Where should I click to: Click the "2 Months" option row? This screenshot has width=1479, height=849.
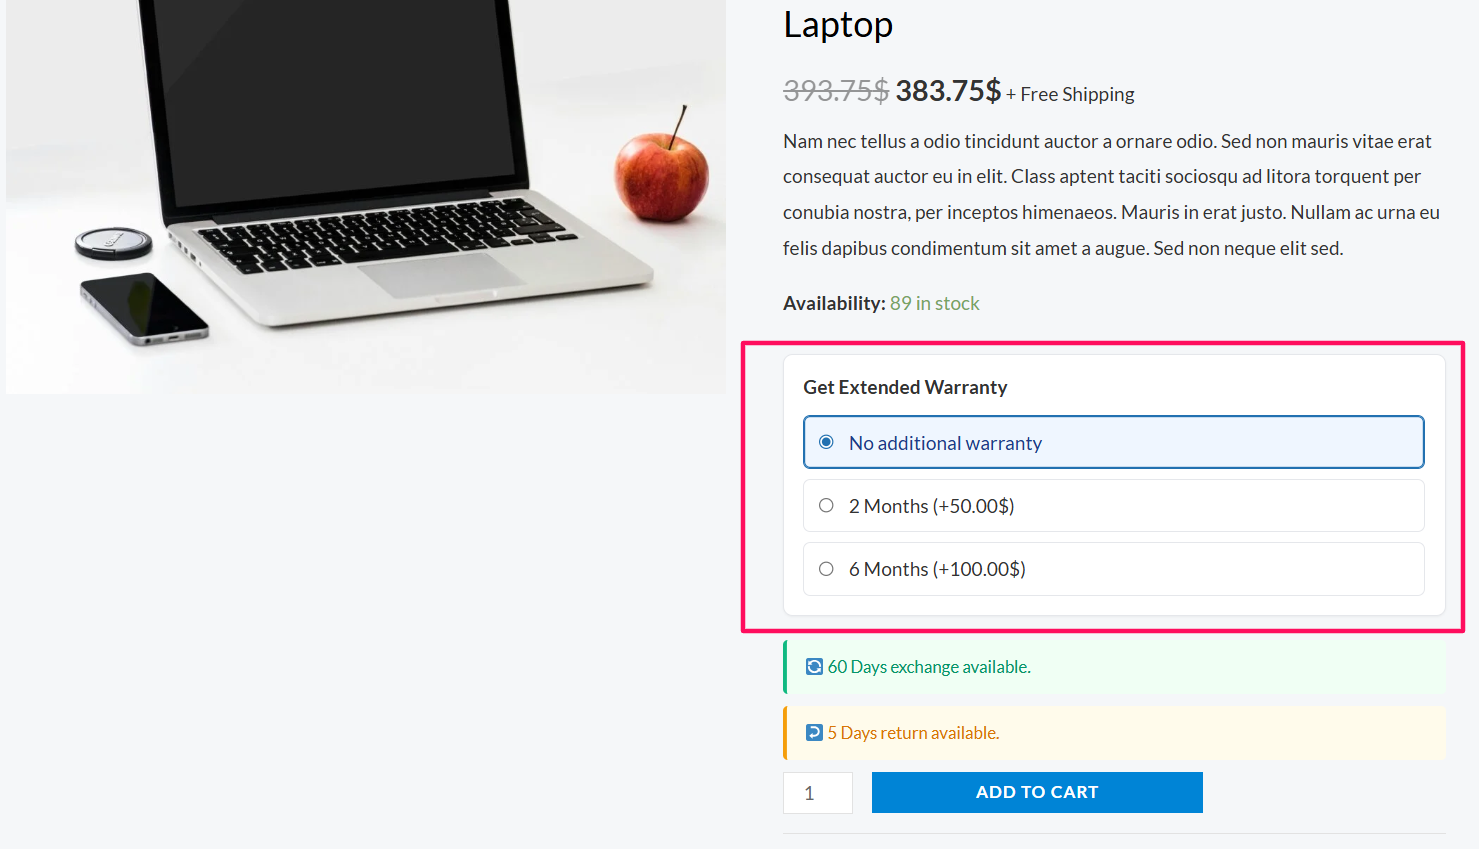pyautogui.click(x=1113, y=505)
